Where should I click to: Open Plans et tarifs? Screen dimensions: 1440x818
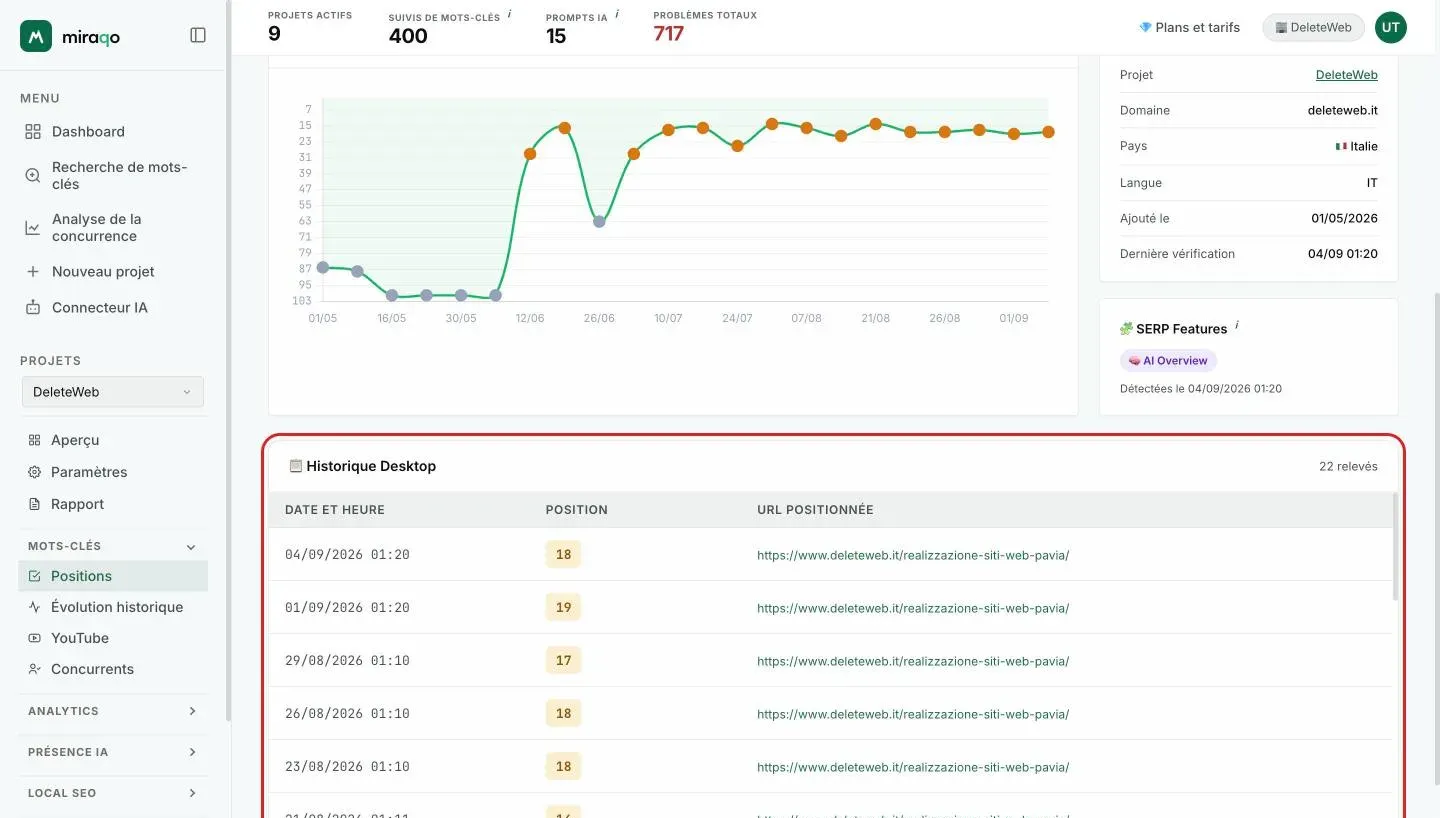point(1189,27)
